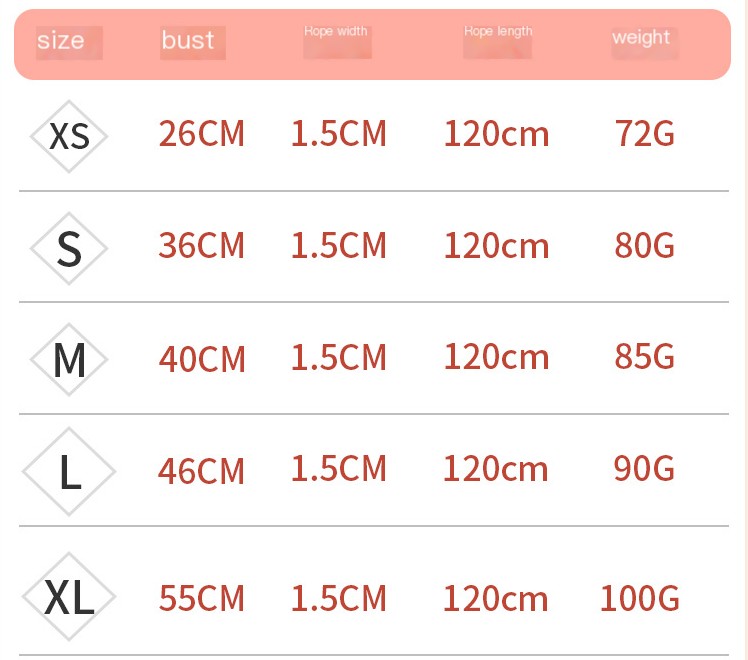Viewport: 748px width, 660px height.
Task: Click the 100G weight value
Action: click(x=639, y=598)
